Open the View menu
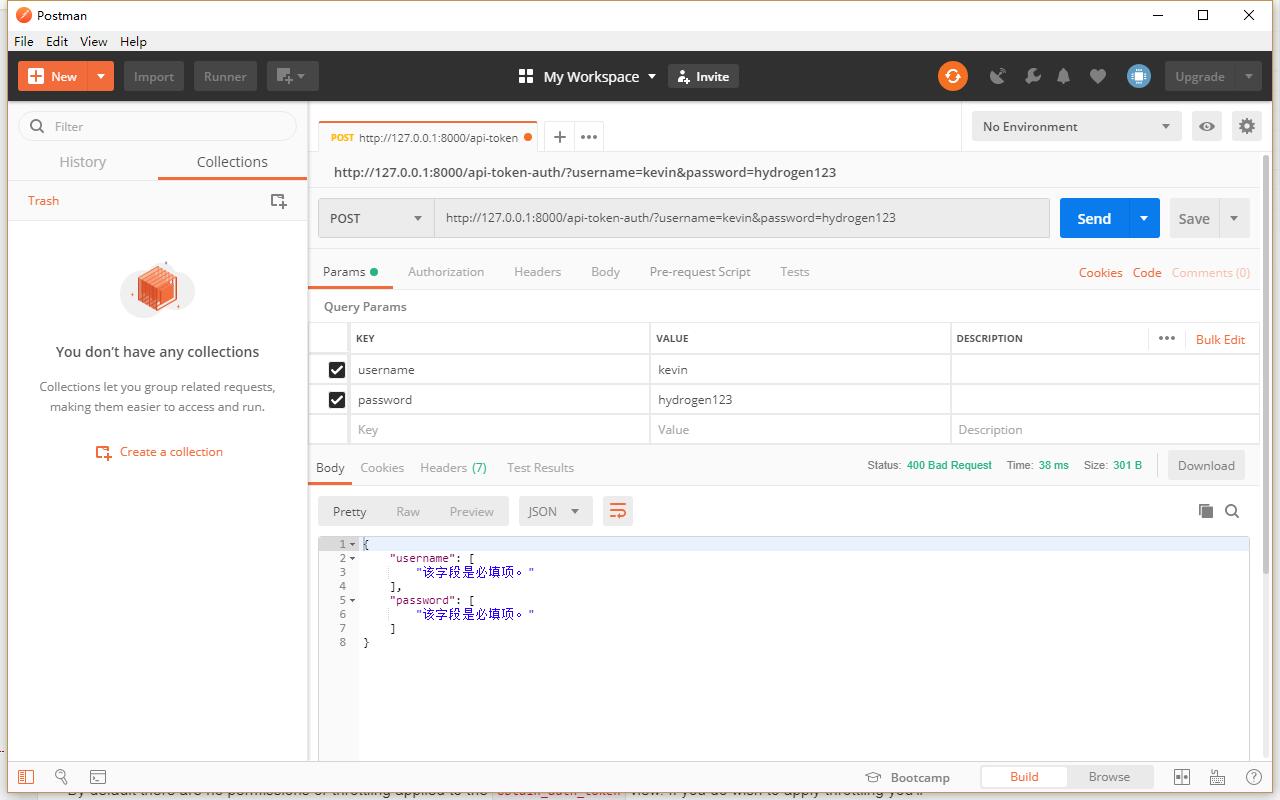 [93, 41]
